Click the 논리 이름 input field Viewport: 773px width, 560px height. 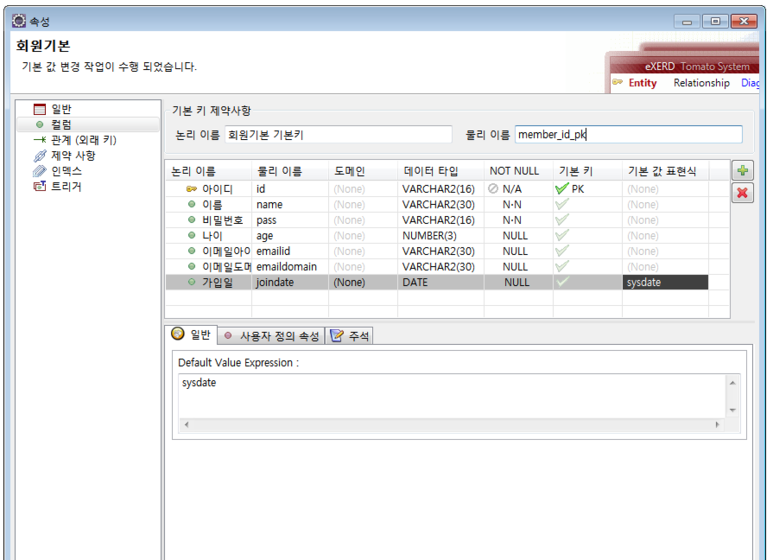coord(339,135)
